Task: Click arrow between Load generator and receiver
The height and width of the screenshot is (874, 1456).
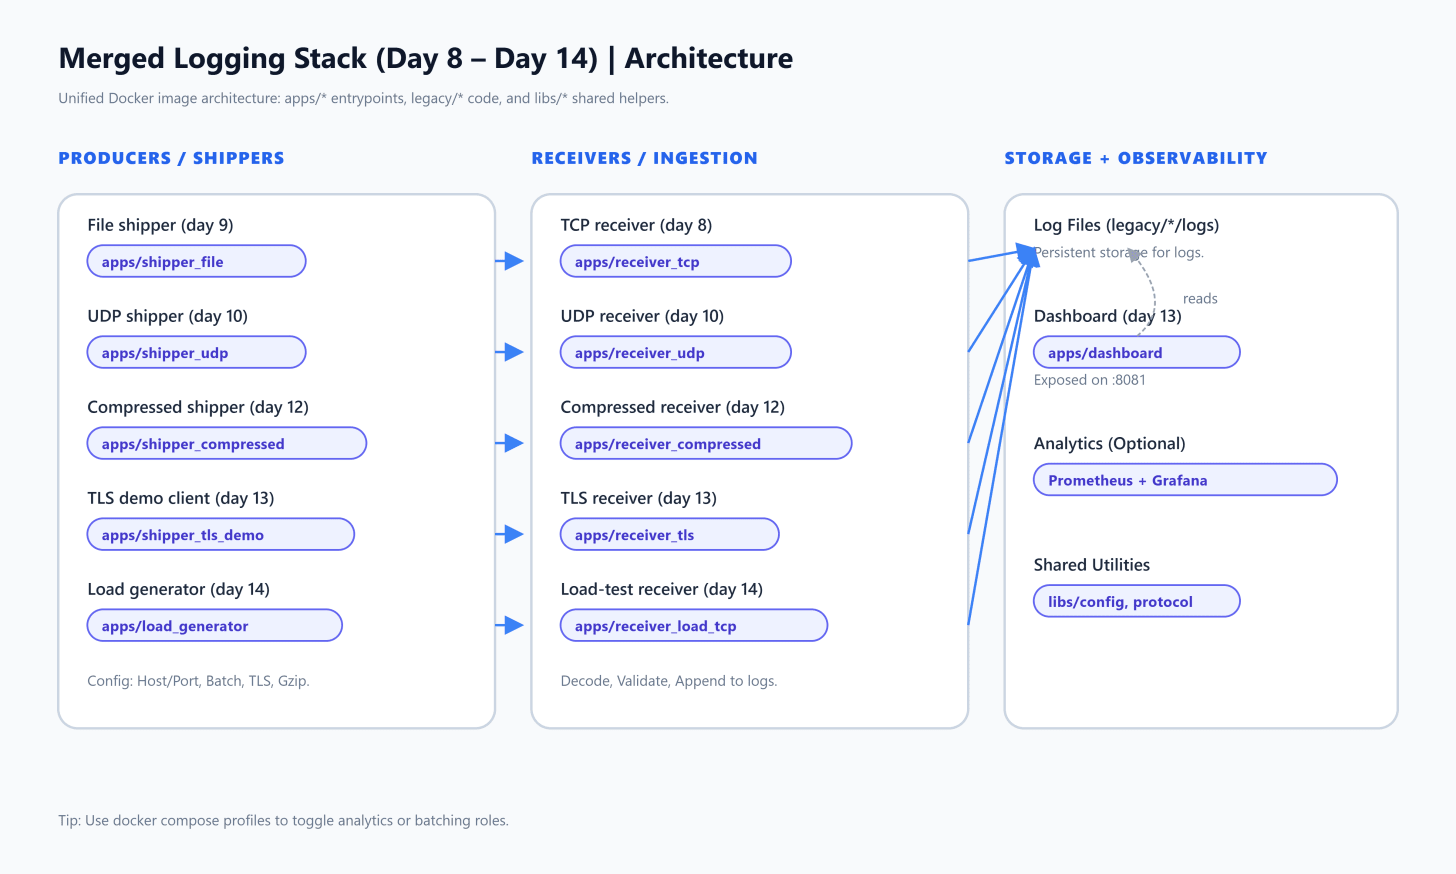Action: click(510, 625)
